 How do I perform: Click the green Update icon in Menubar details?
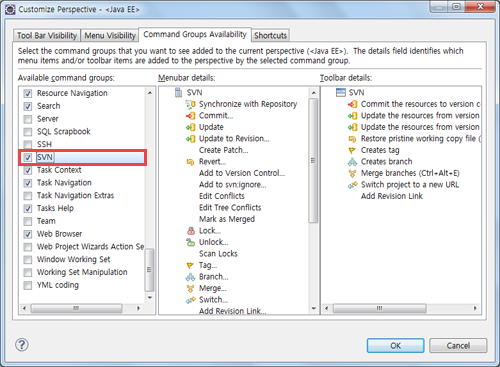coord(190,127)
